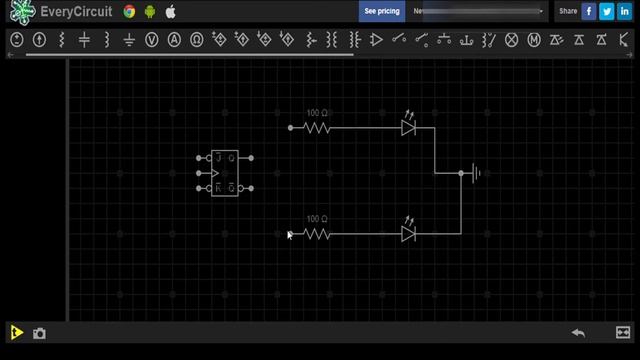Image resolution: width=640 pixels, height=360 pixels.
Task: Click the flip-flop clock input terminal
Action: coord(199,173)
